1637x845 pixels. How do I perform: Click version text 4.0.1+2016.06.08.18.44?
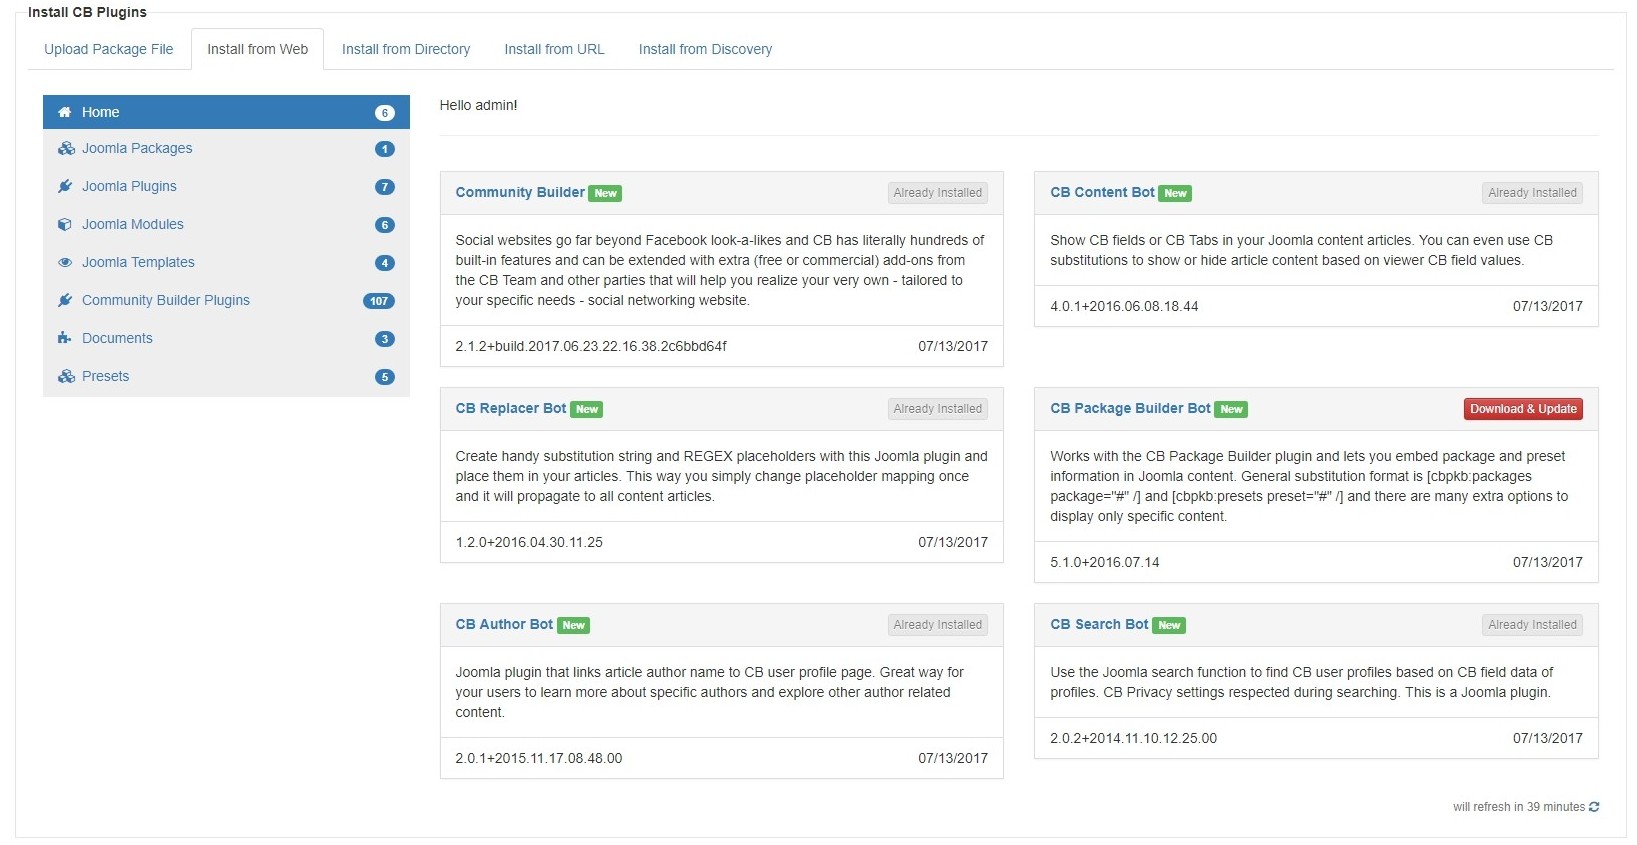(1124, 306)
